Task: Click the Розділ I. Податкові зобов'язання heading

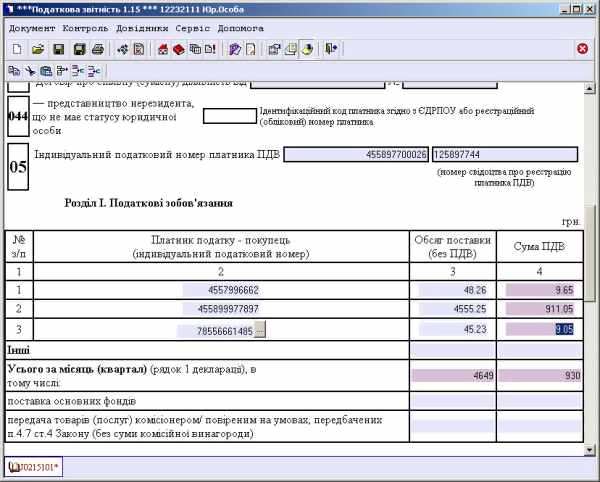Action: (148, 203)
